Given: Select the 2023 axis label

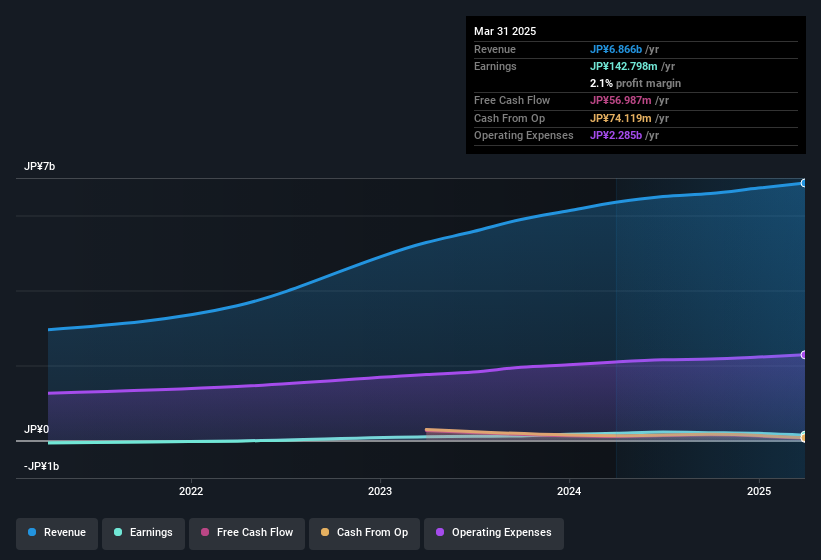Looking at the screenshot, I should 380,491.
